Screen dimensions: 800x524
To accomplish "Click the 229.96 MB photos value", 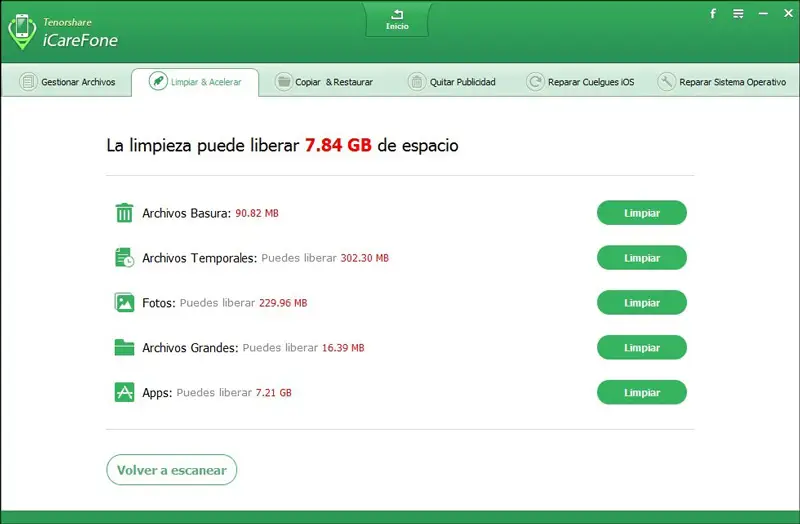I will click(x=283, y=303).
